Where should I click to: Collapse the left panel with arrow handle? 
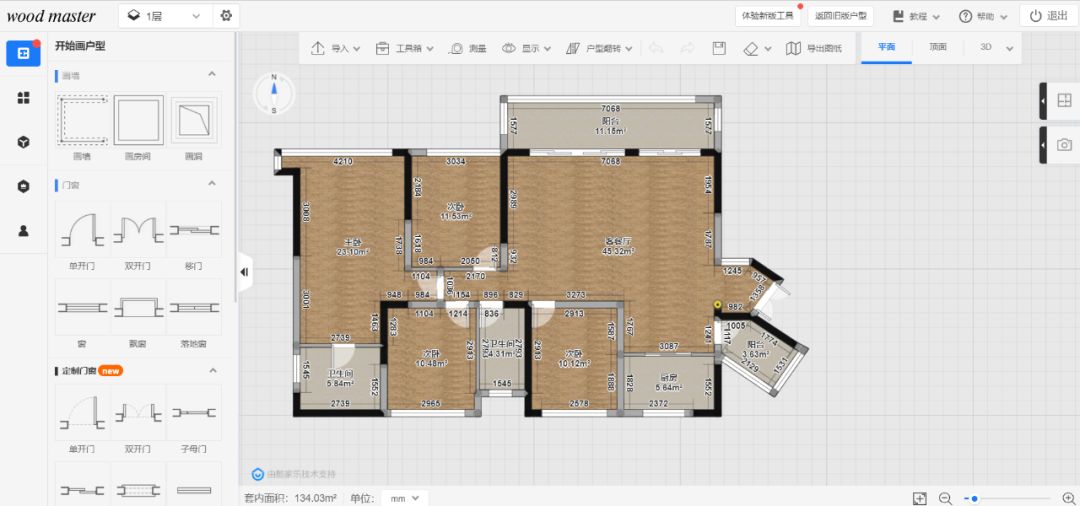[x=245, y=272]
